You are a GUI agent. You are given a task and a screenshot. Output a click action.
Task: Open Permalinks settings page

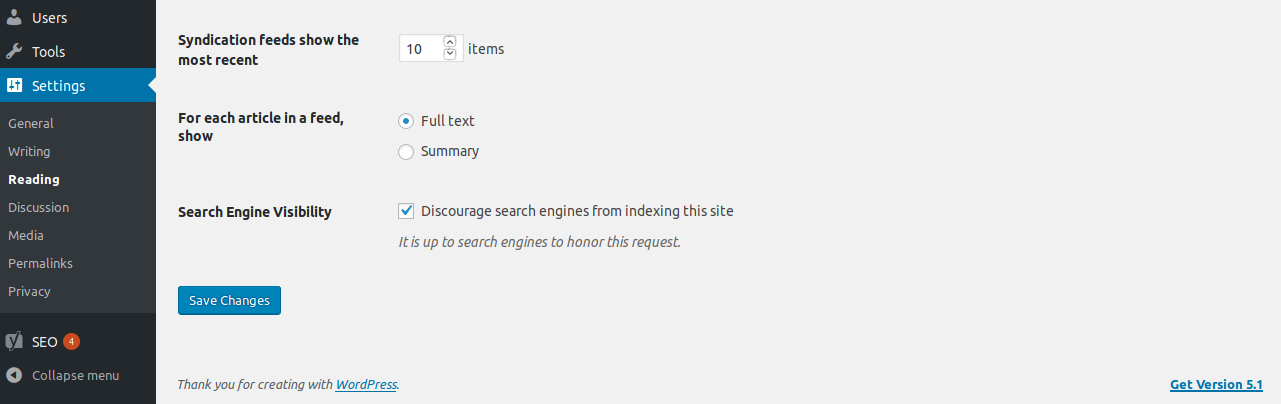(40, 263)
